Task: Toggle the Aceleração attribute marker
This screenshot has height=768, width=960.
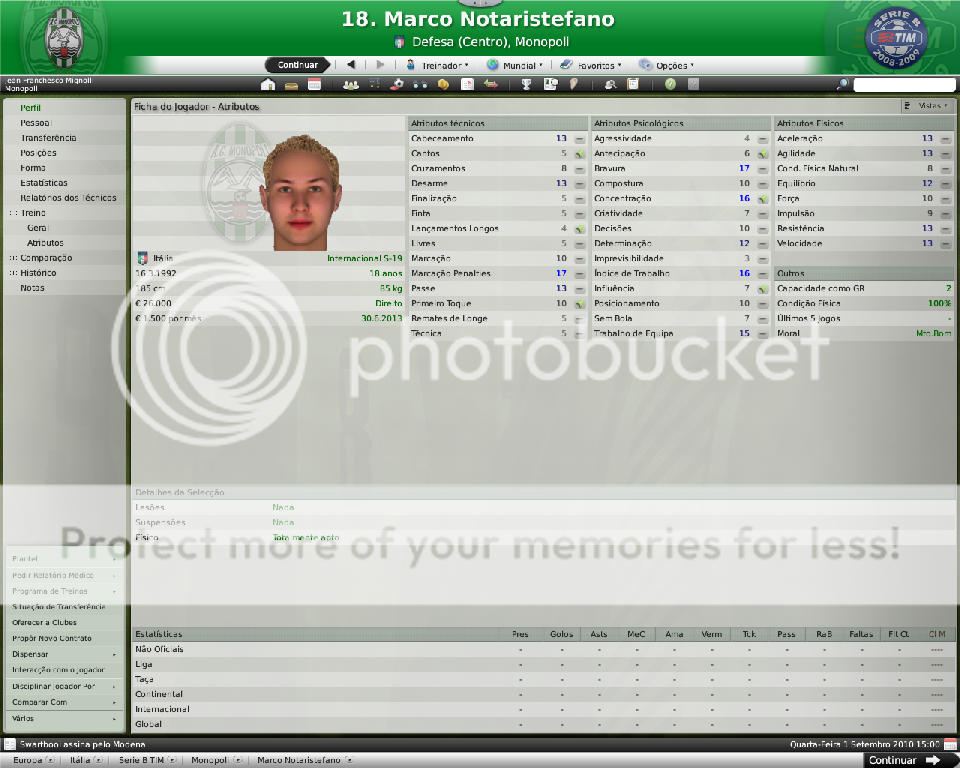Action: (946, 139)
